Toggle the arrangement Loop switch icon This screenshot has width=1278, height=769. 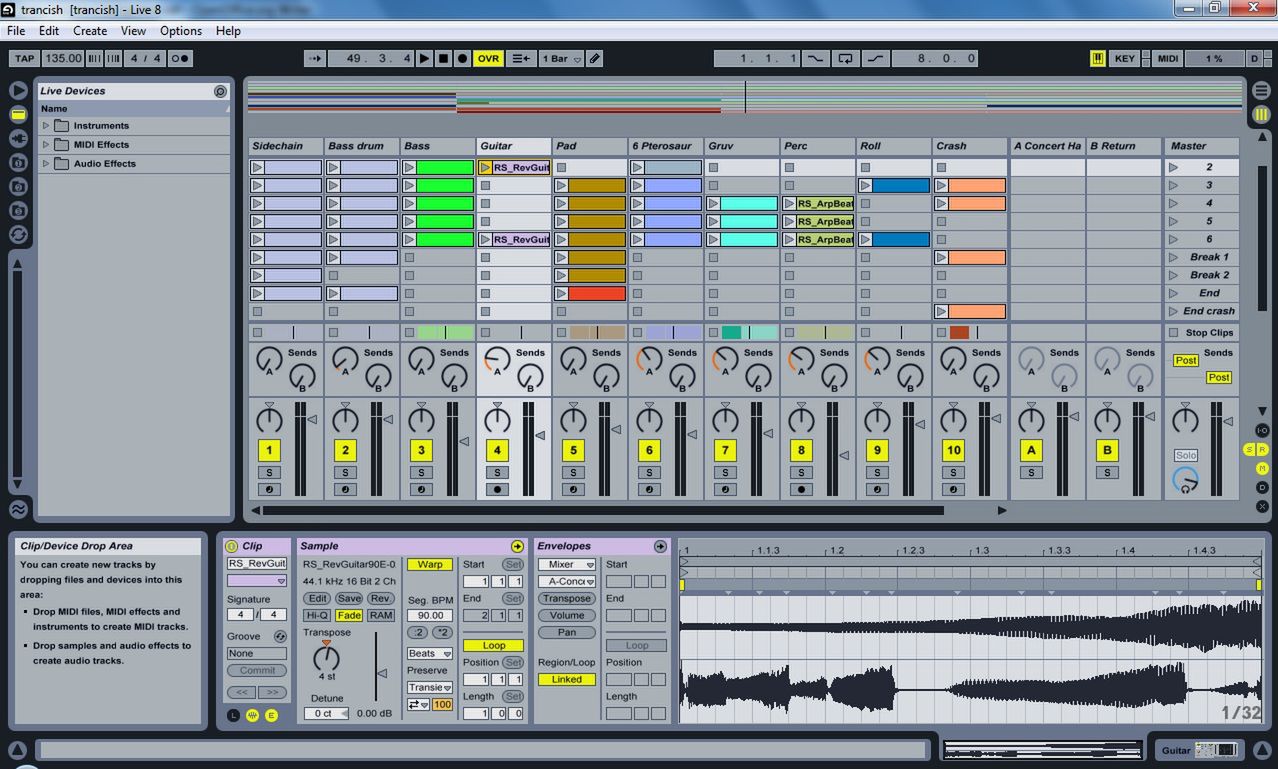point(846,59)
